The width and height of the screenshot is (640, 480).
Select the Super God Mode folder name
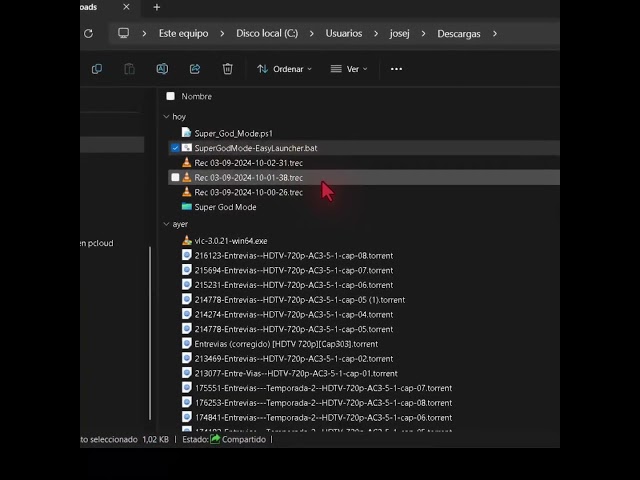(225, 207)
